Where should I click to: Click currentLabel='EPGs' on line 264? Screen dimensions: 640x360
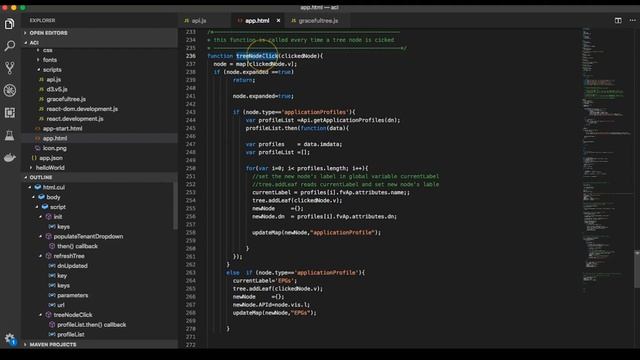265,281
